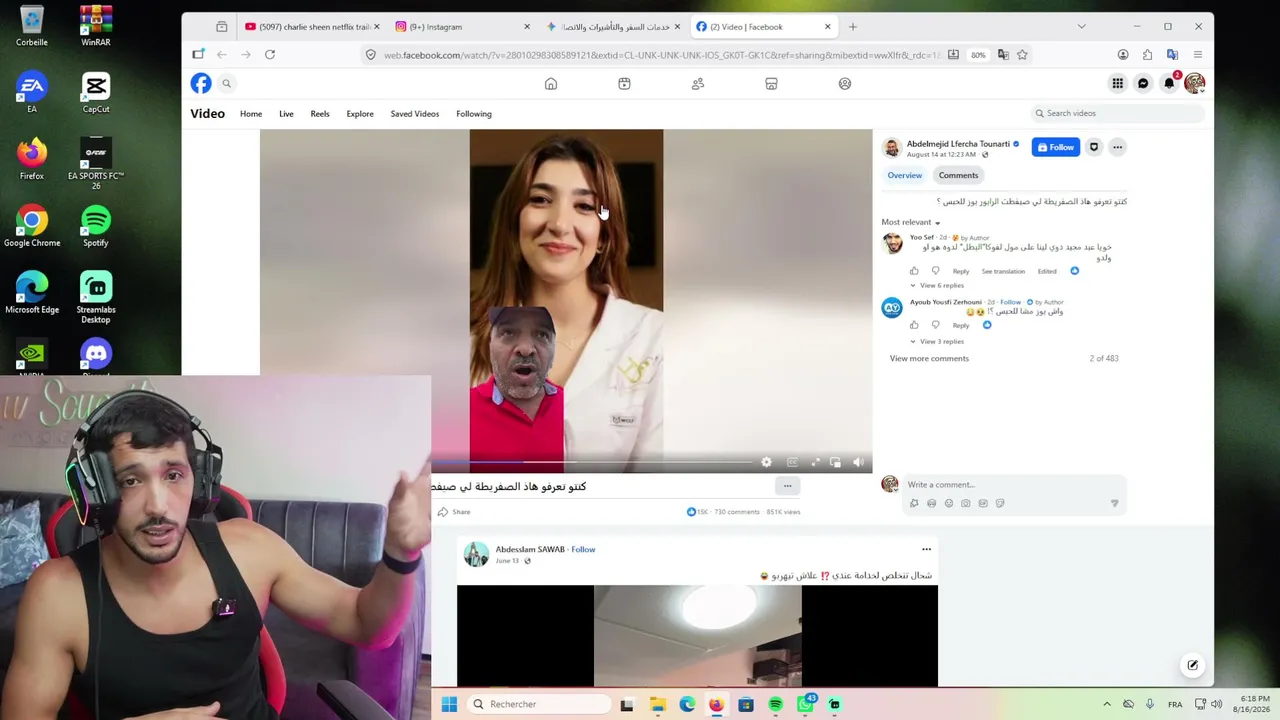This screenshot has width=1280, height=720.
Task: Reset the 80% zoom level indicator
Action: pyautogui.click(x=978, y=55)
